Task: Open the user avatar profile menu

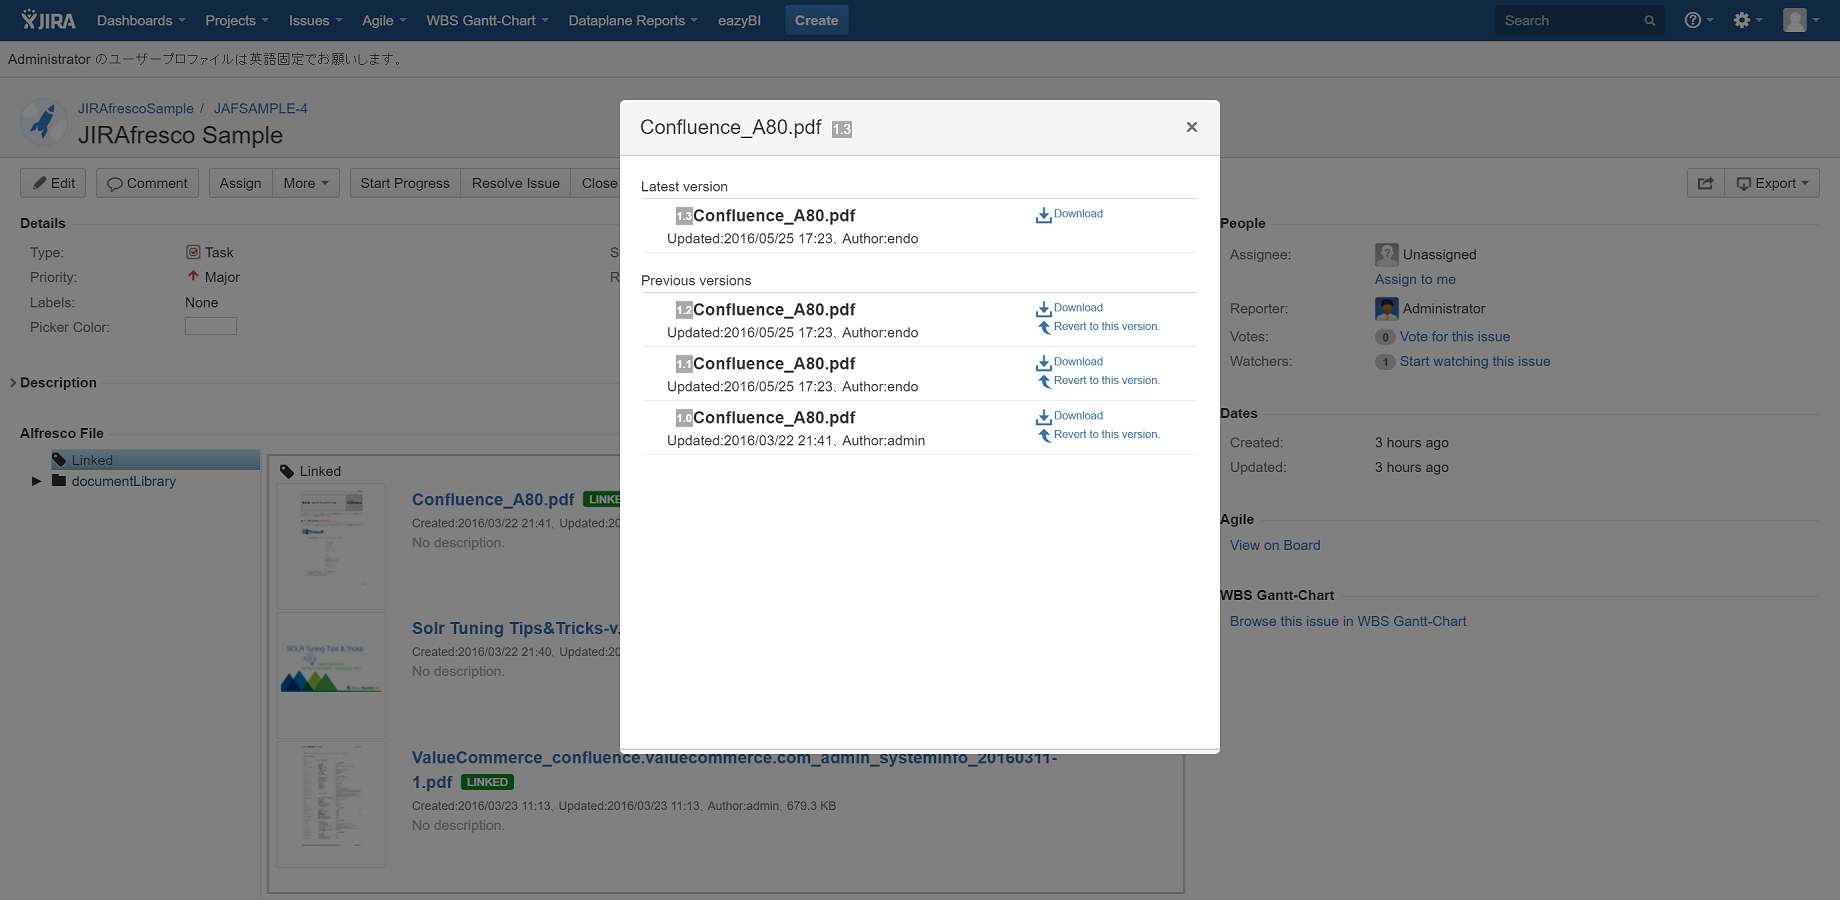Action: click(1800, 20)
